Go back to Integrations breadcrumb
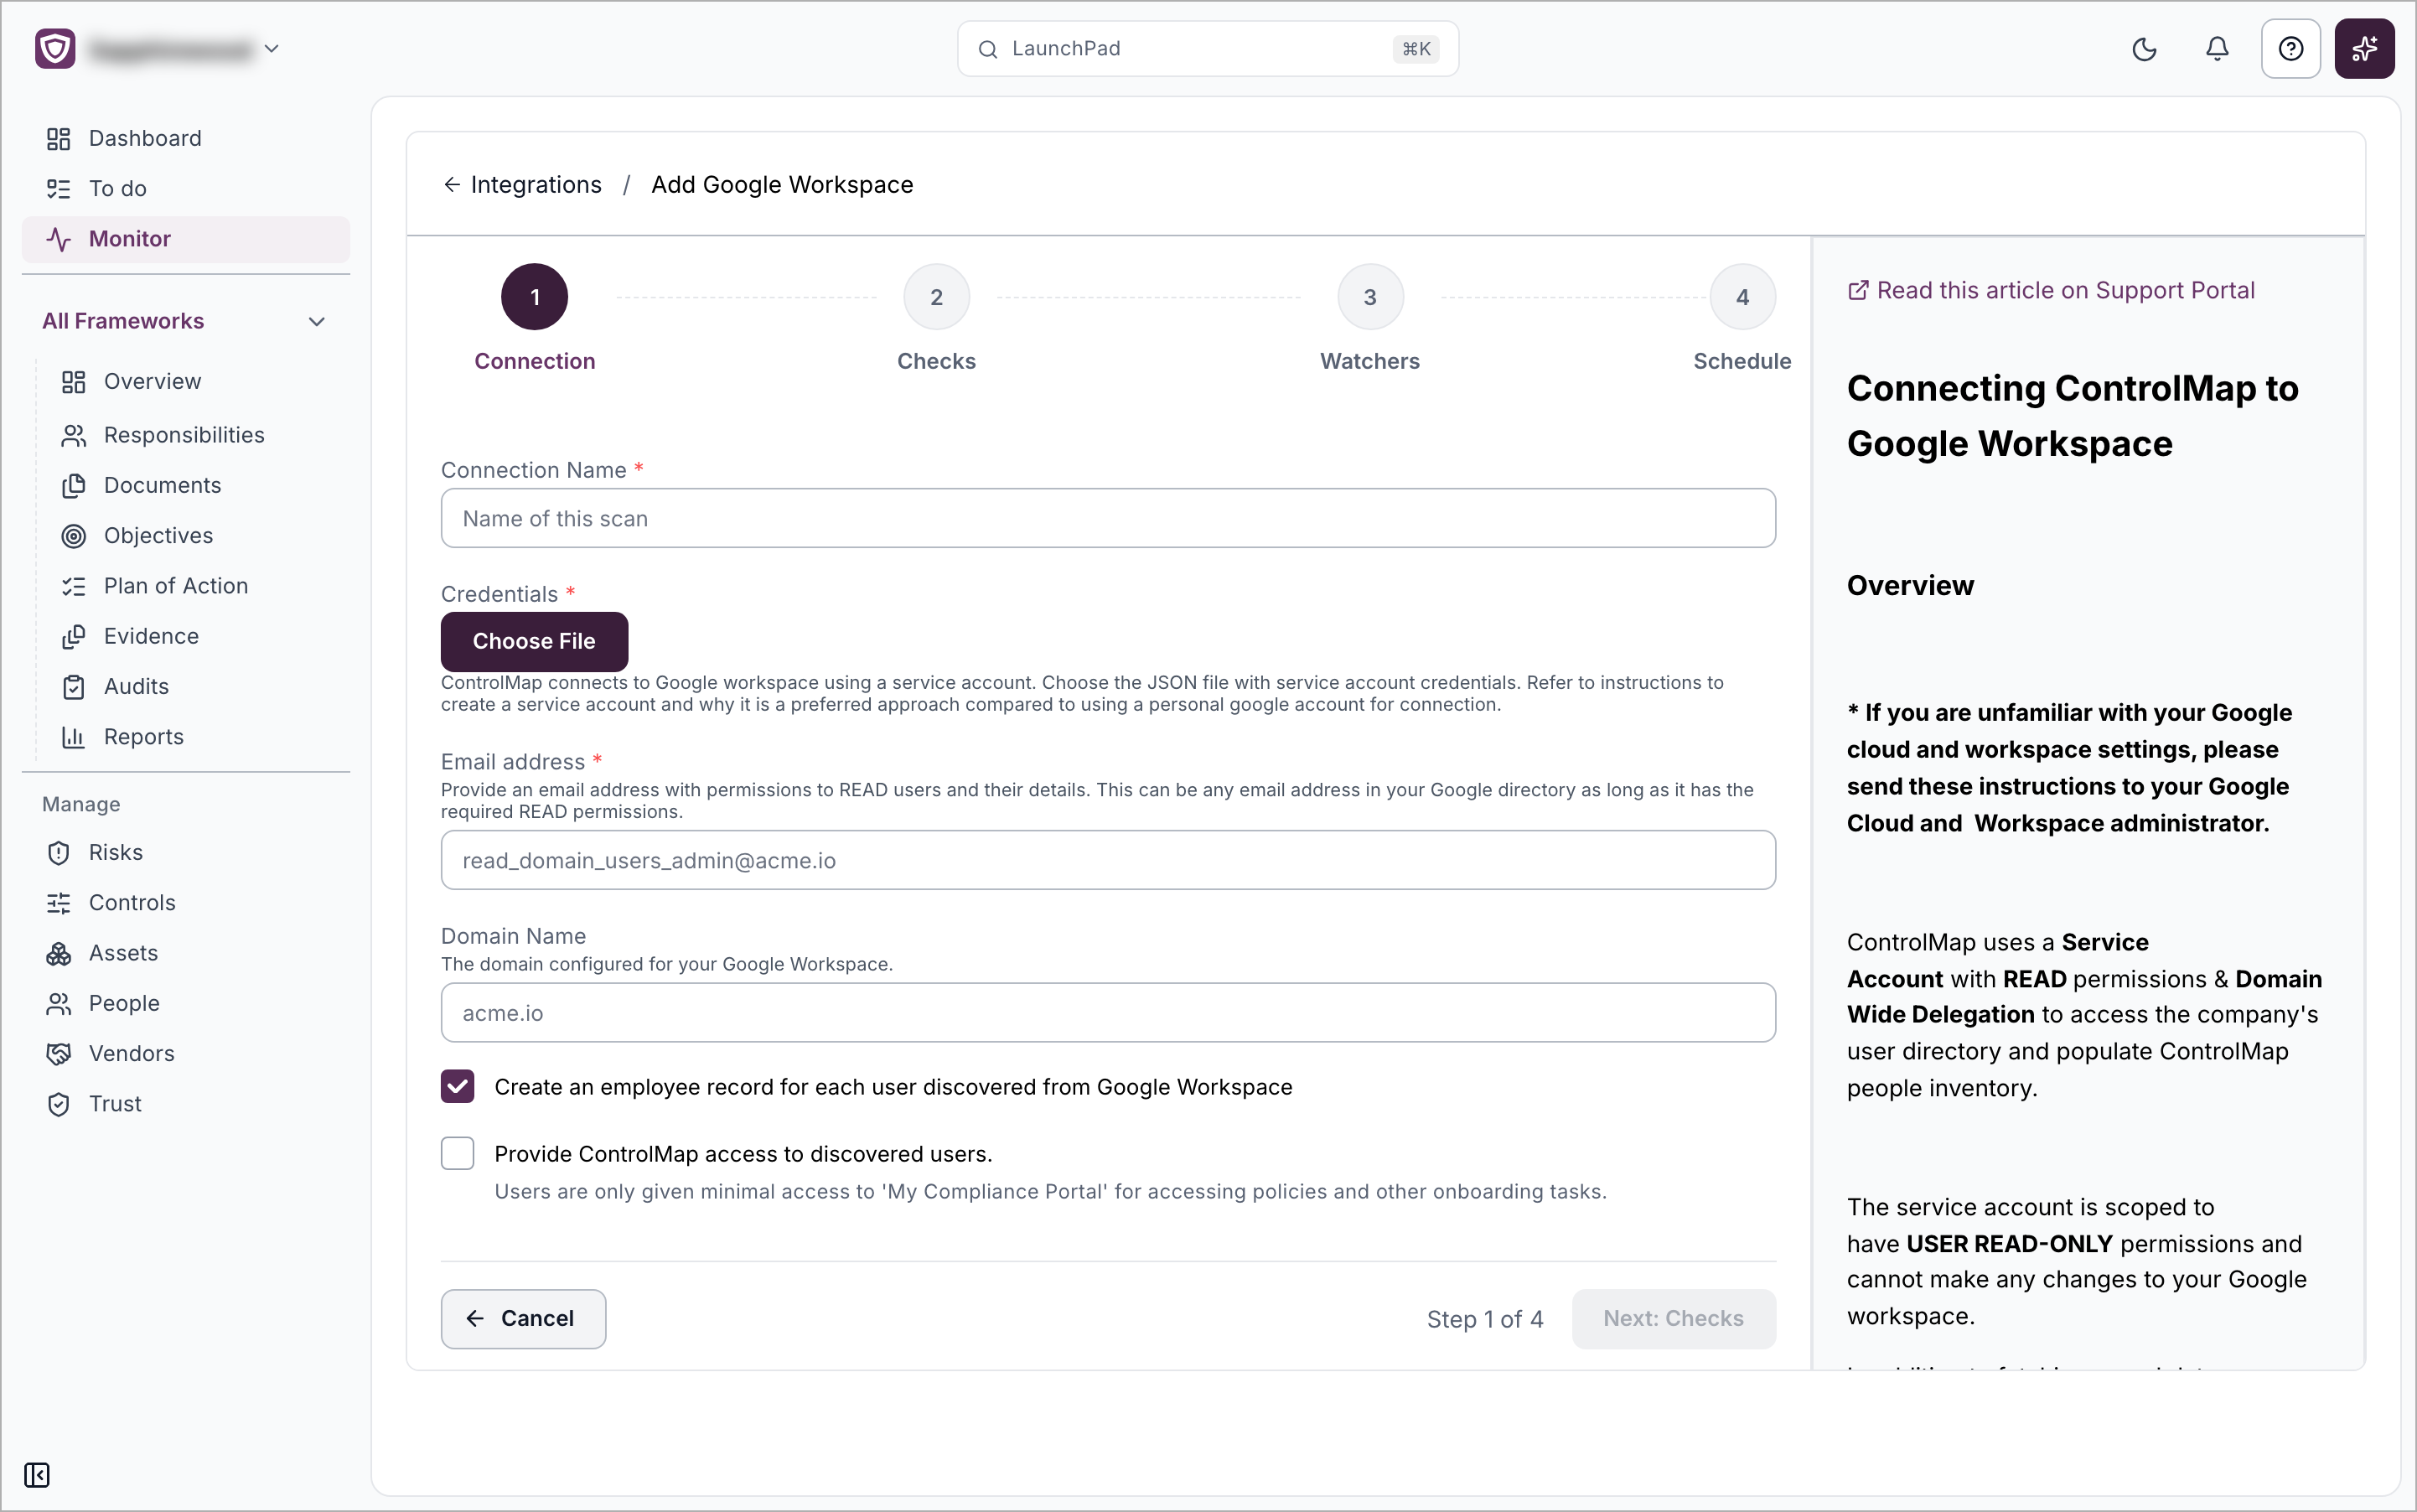 (x=522, y=185)
